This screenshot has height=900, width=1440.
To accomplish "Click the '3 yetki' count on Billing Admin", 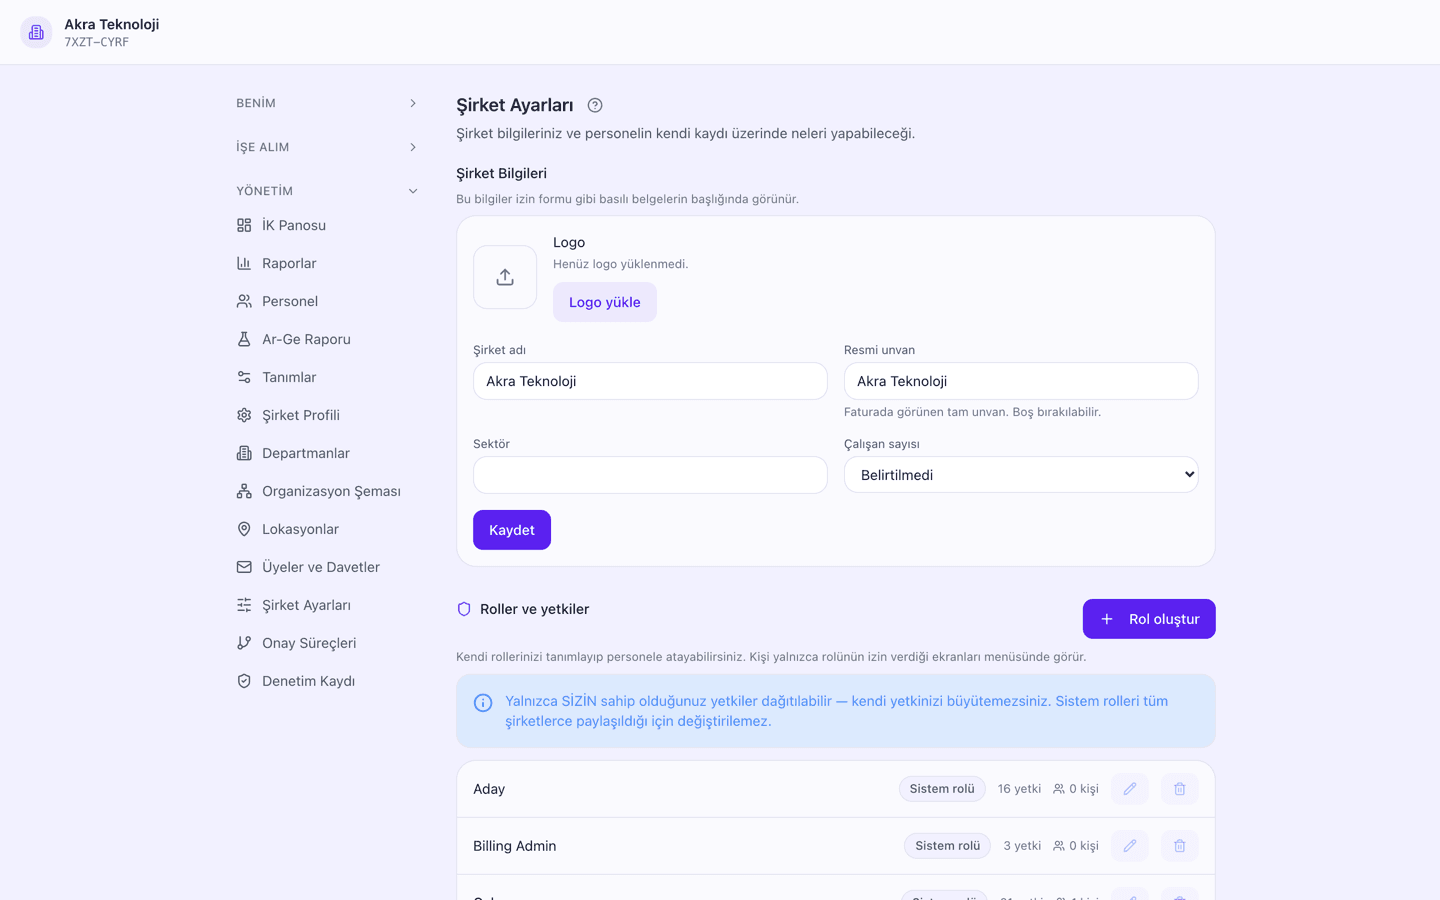I will [x=1022, y=846].
